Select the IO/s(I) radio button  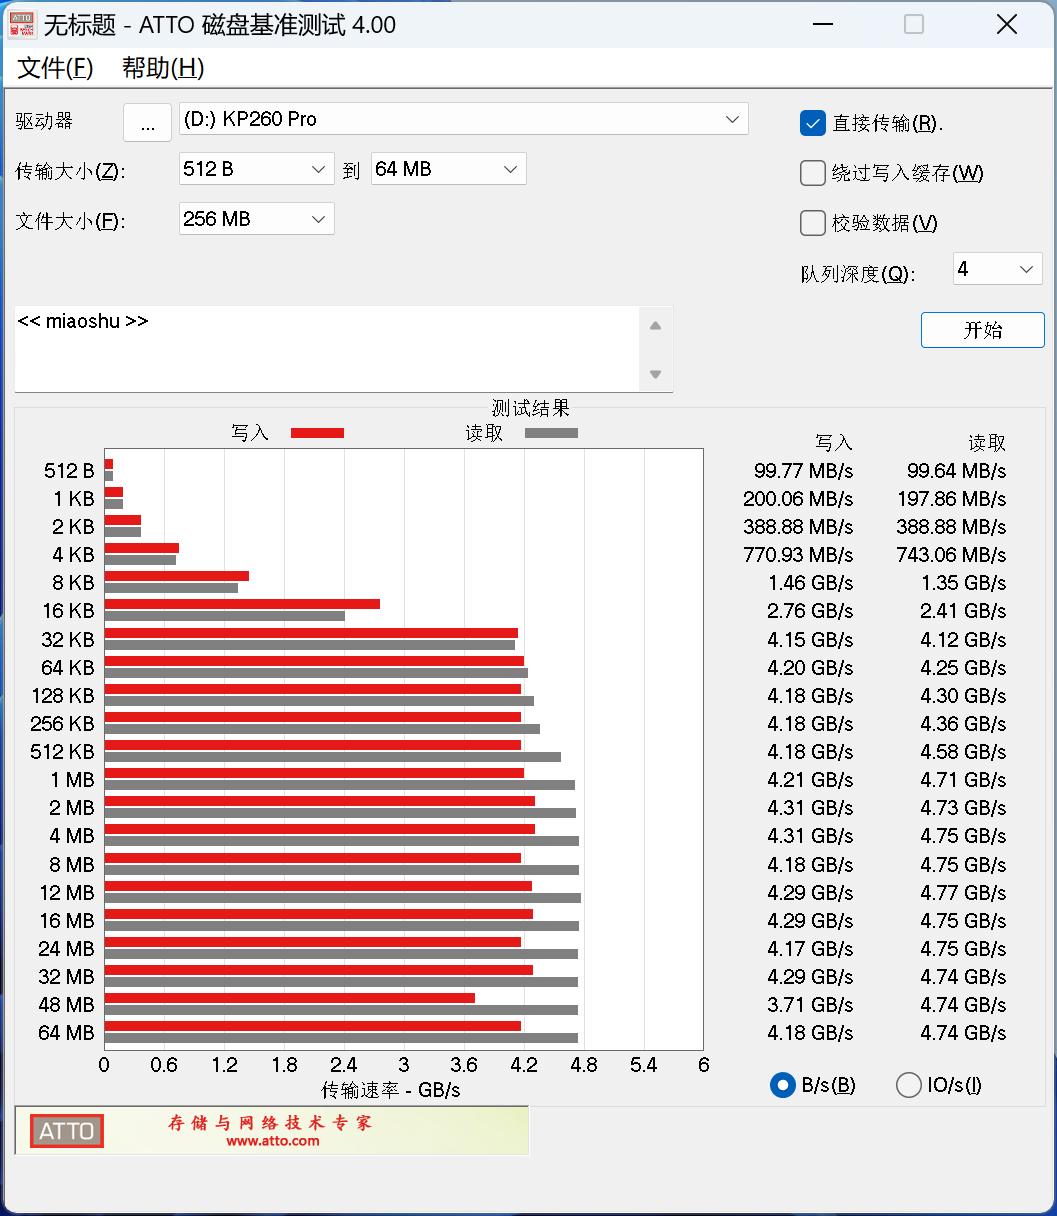[908, 1084]
